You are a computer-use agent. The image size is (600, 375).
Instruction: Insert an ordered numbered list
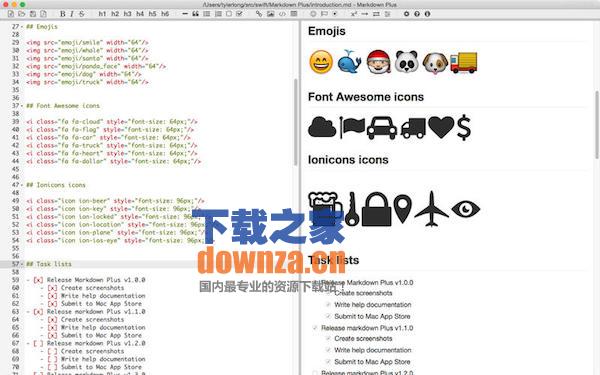pos(218,14)
